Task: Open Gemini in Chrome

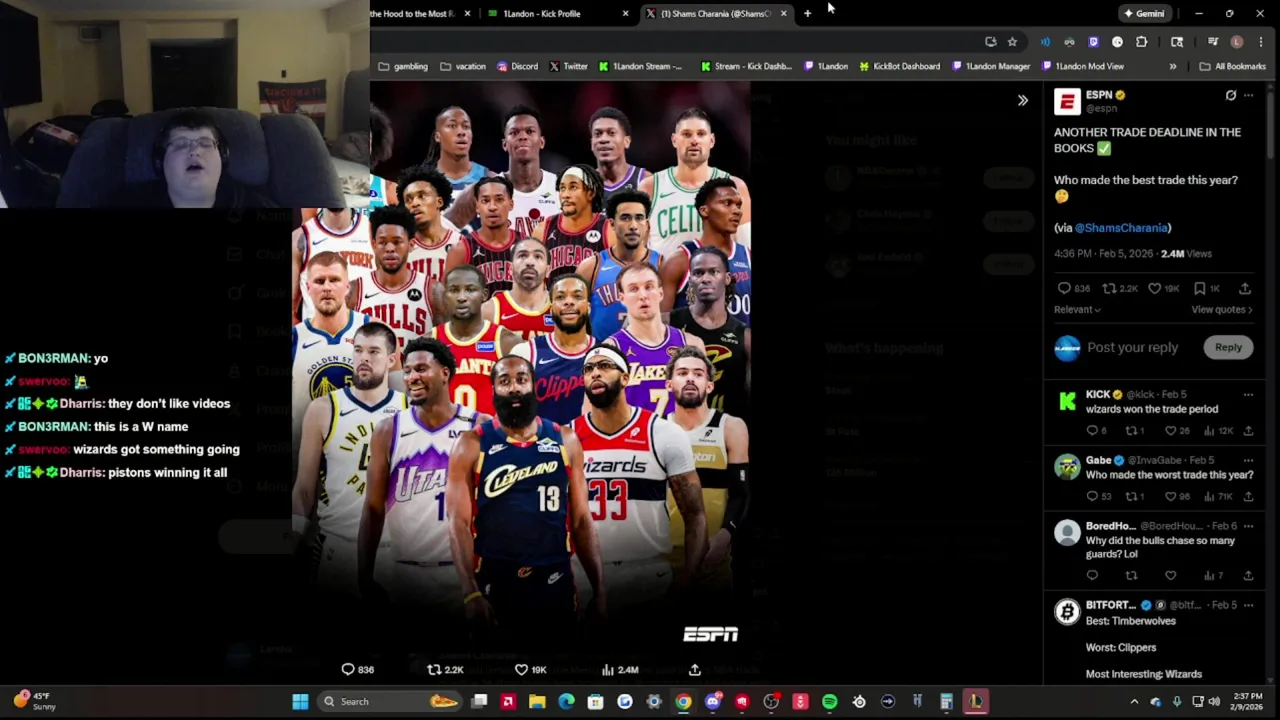Action: 1144,14
